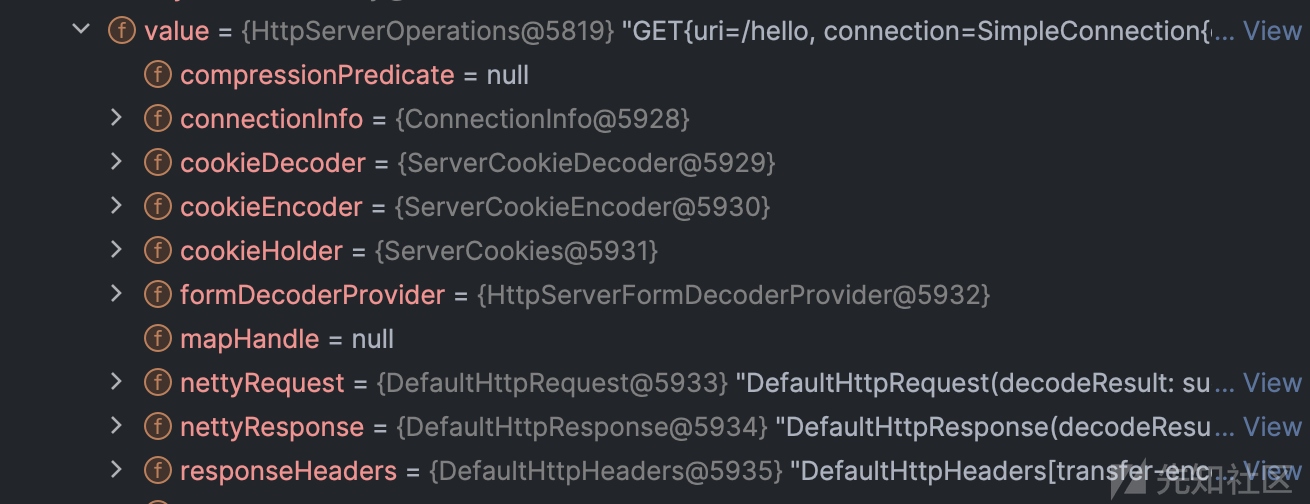1310x504 pixels.
Task: Open View link for nettyResponse row
Action: [1271, 427]
